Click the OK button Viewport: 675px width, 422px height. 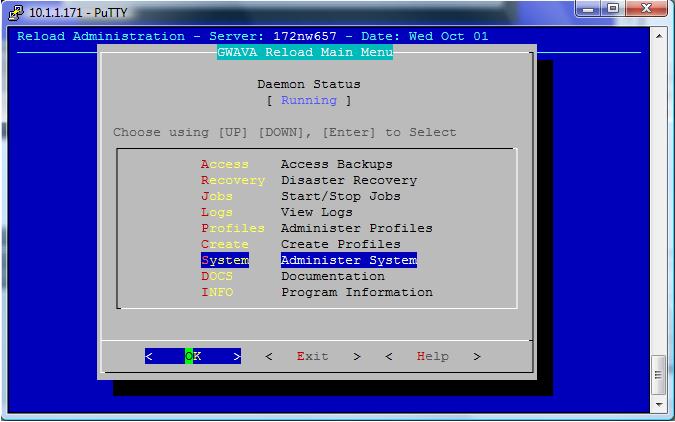(x=193, y=356)
